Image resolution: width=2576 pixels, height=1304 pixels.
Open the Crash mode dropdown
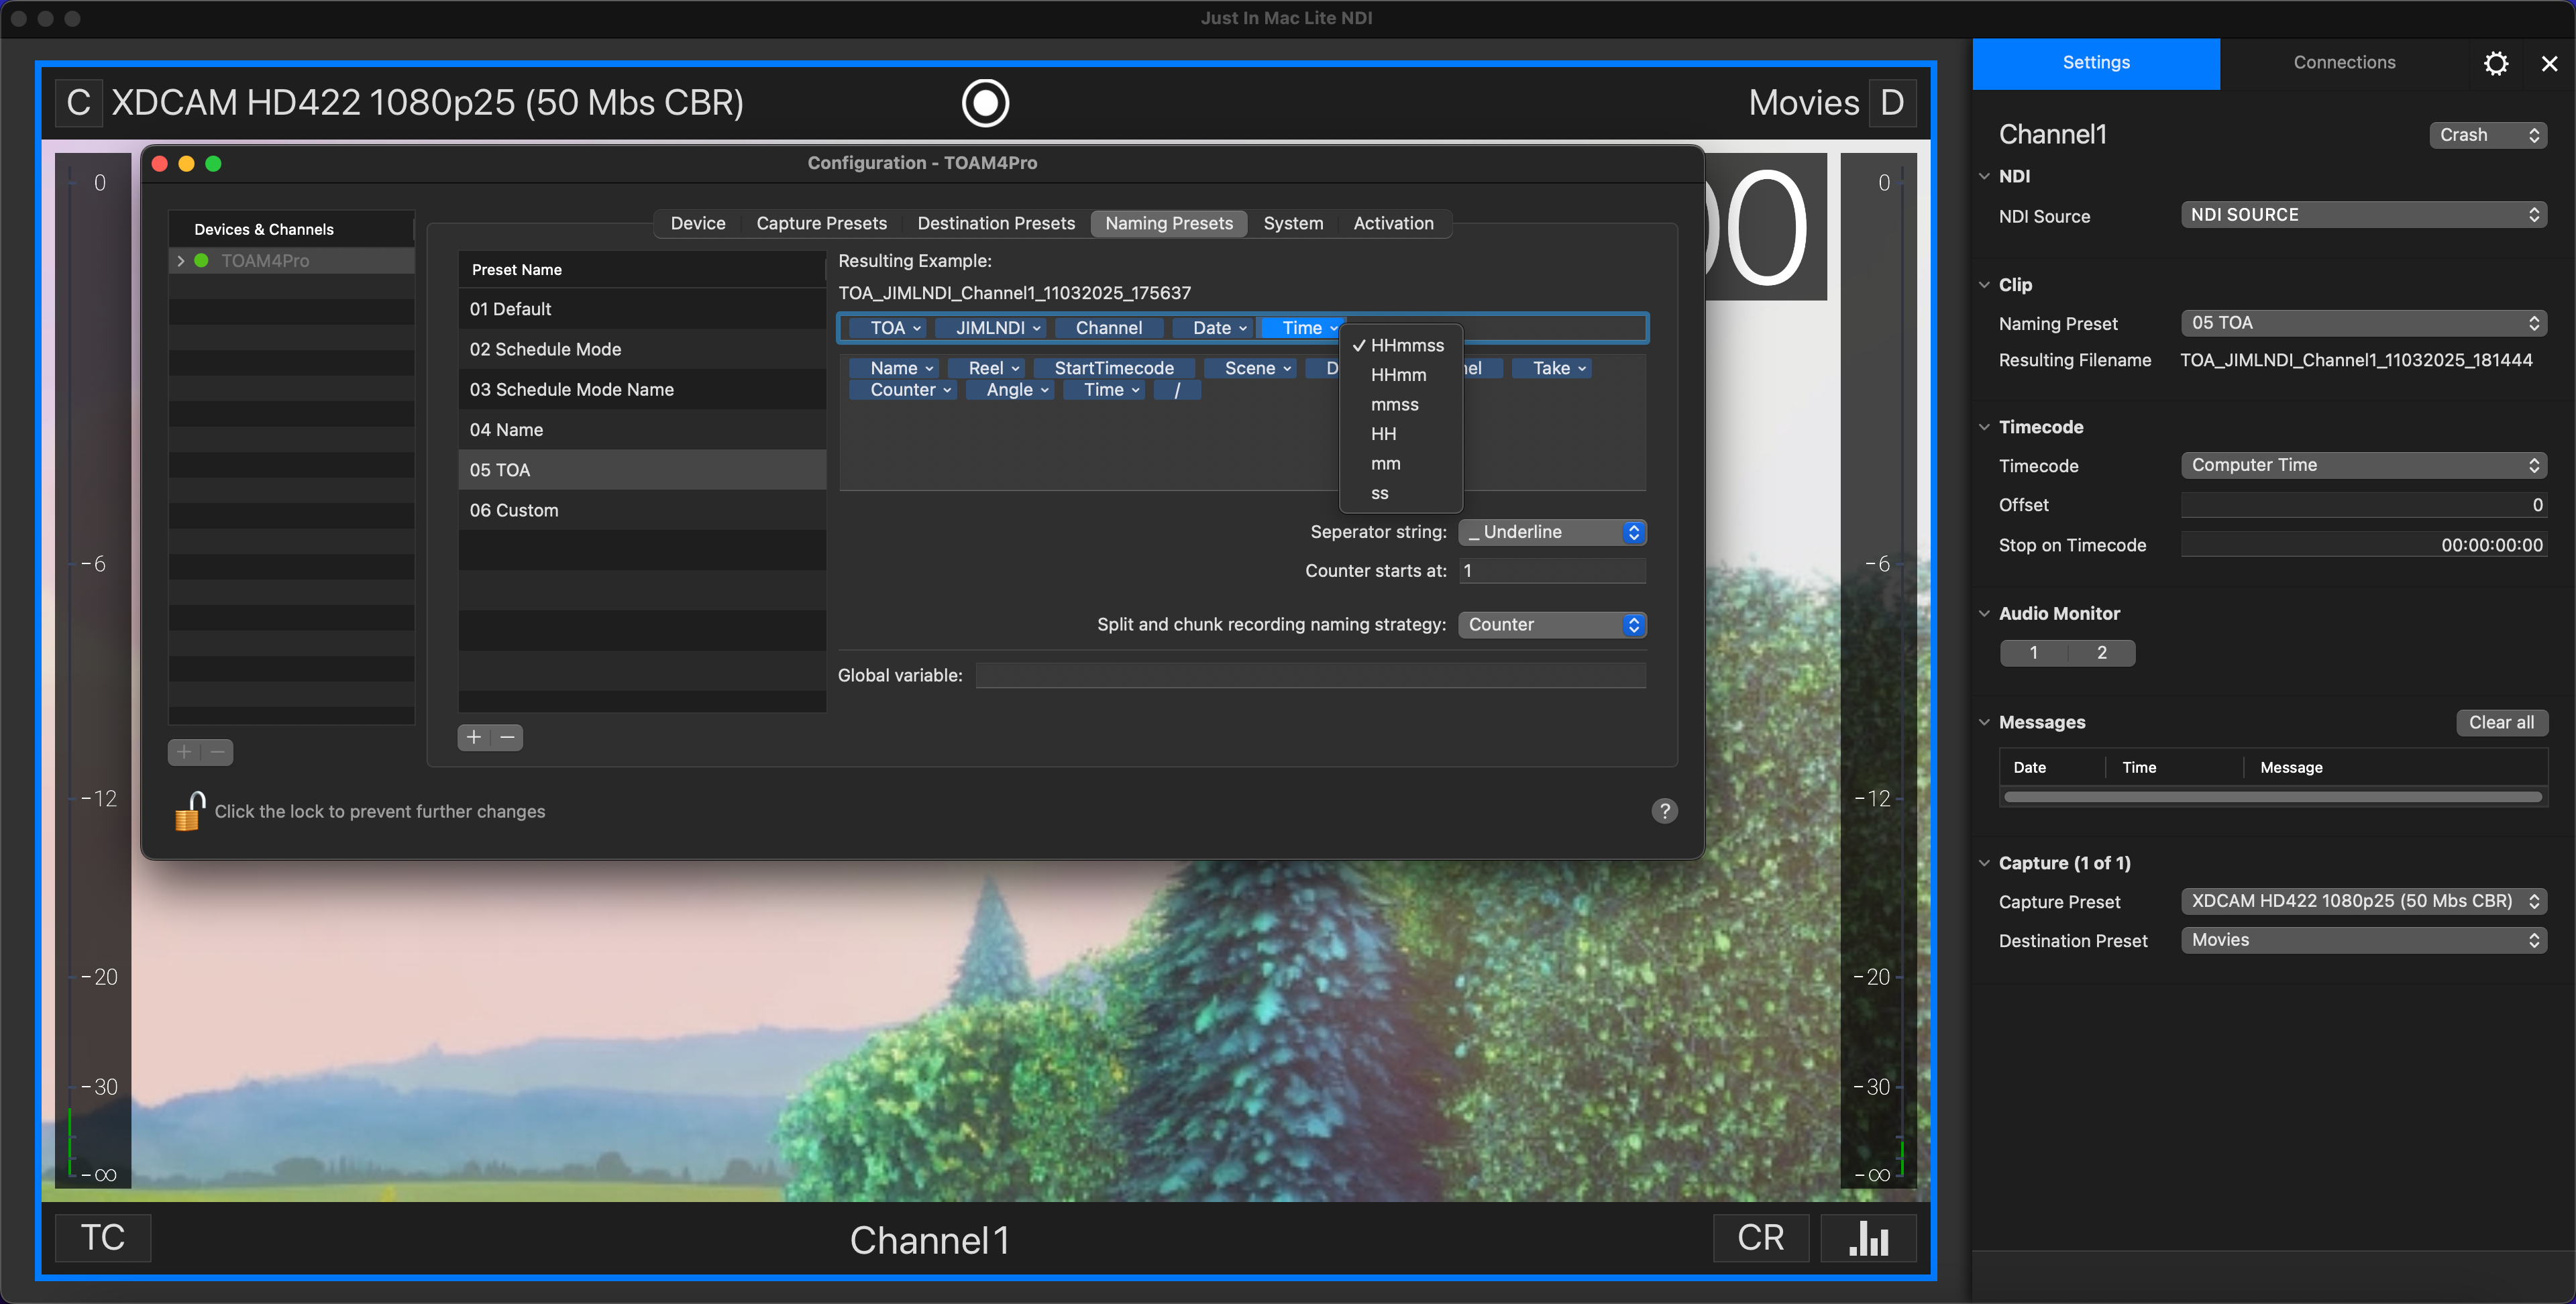tap(2488, 135)
